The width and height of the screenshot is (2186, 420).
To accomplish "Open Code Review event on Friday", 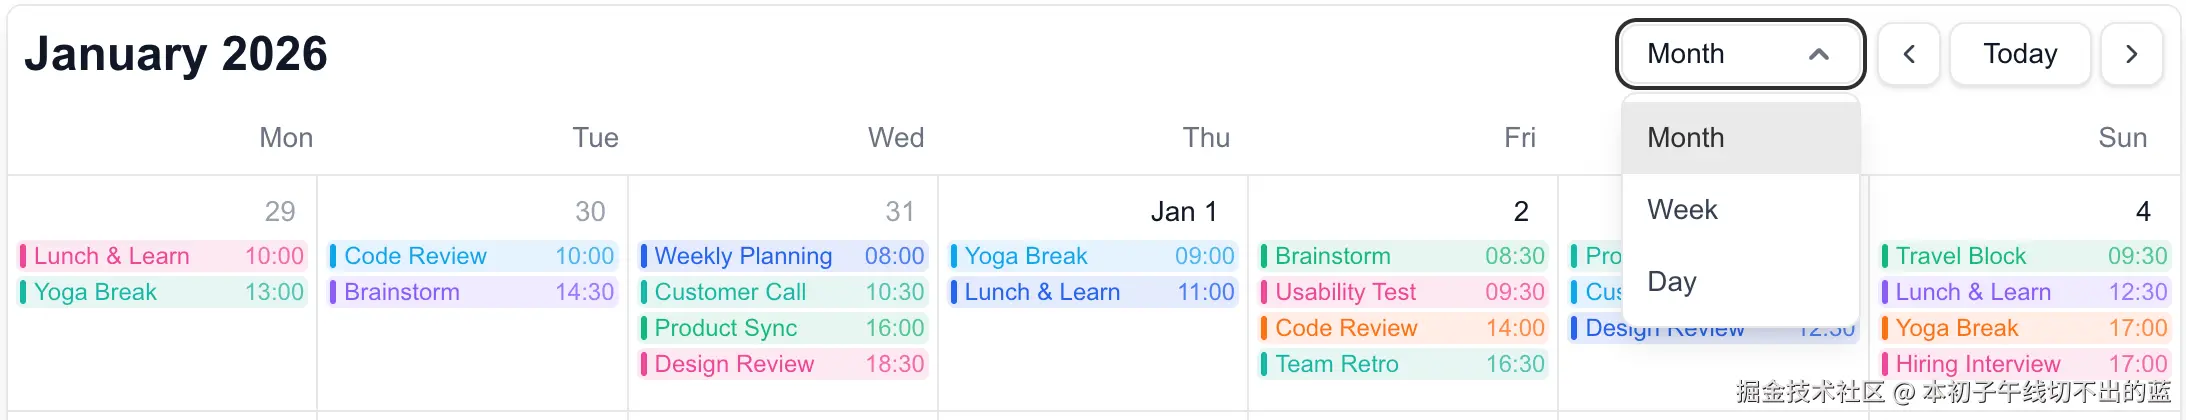I will click(1403, 328).
